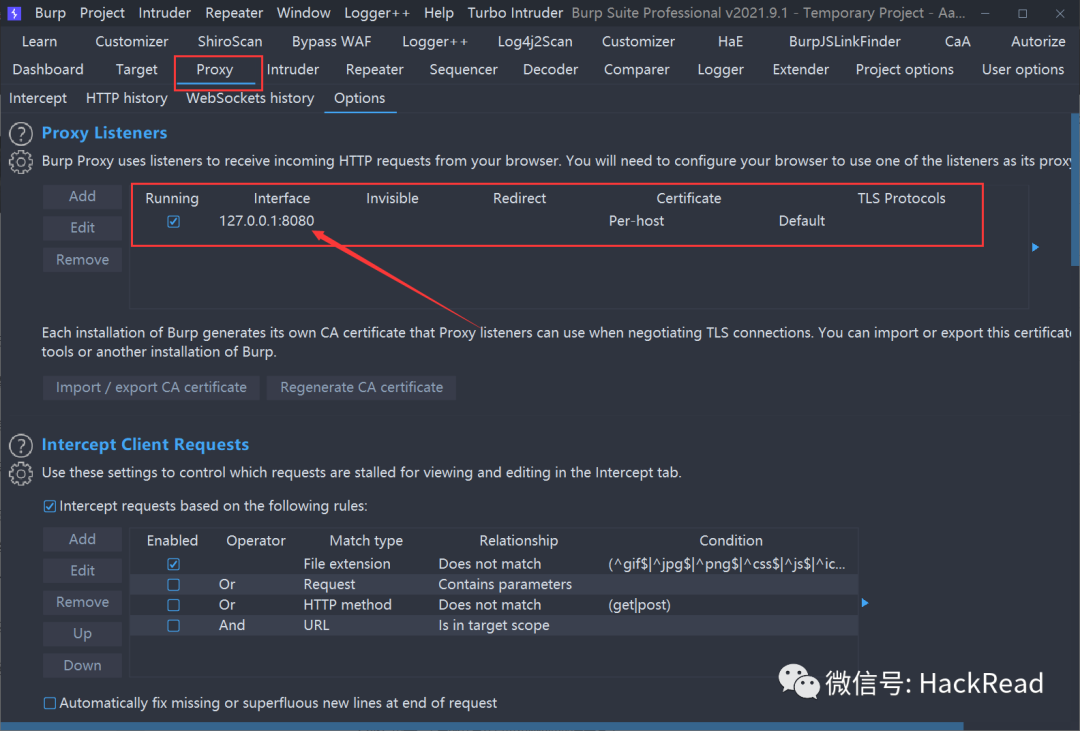The image size is (1080, 731).
Task: Switch to the Extender tab
Action: [x=800, y=70]
